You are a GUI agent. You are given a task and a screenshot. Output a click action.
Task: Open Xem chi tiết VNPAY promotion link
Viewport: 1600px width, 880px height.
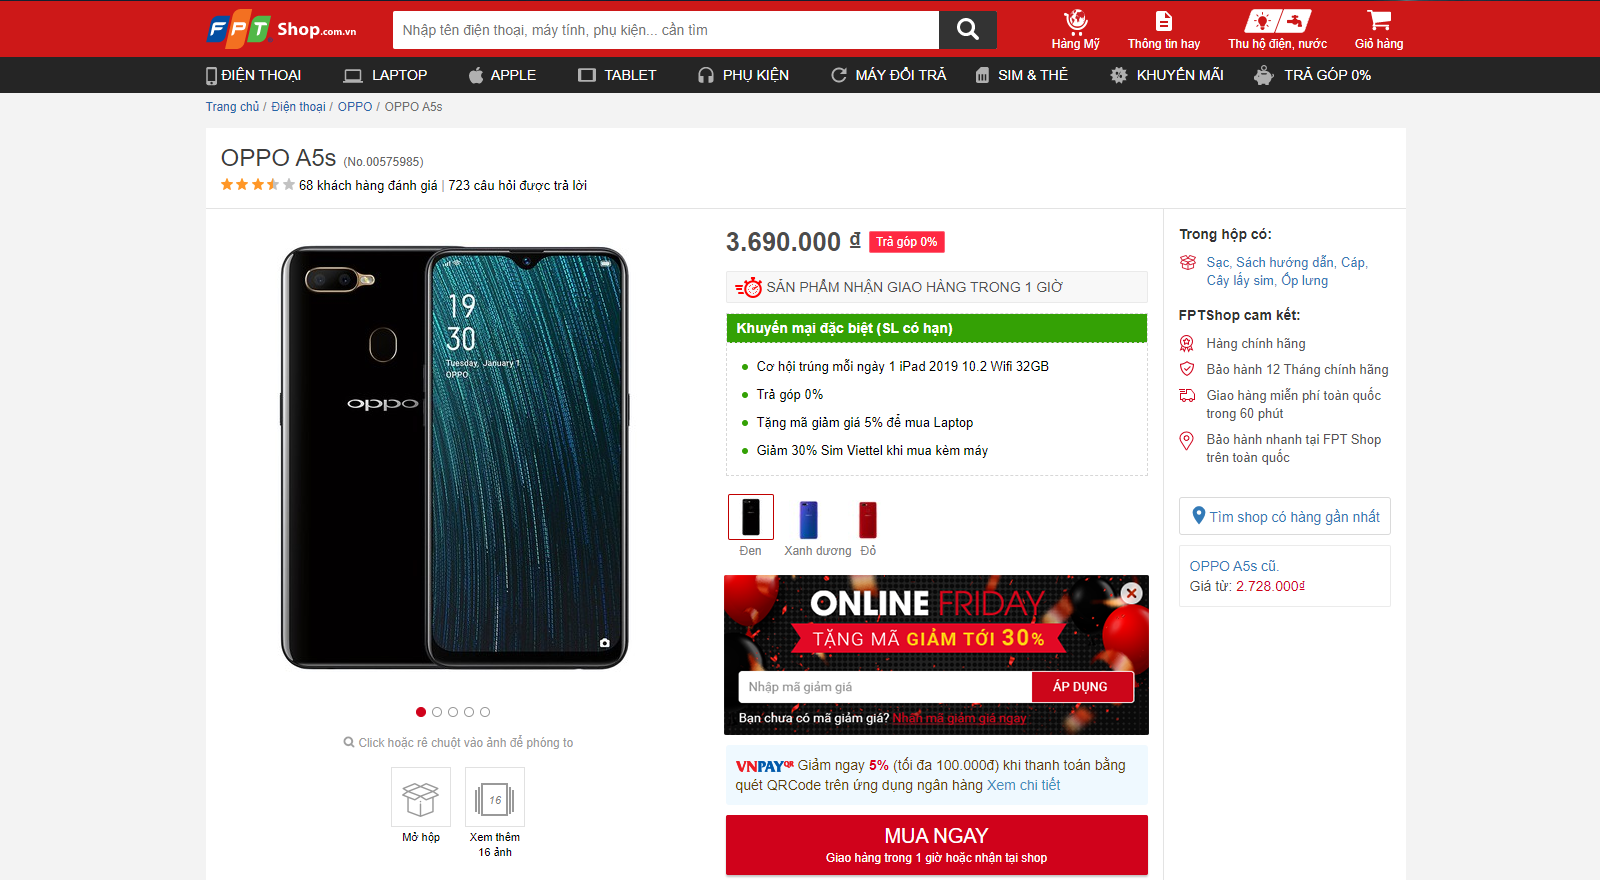(1023, 785)
